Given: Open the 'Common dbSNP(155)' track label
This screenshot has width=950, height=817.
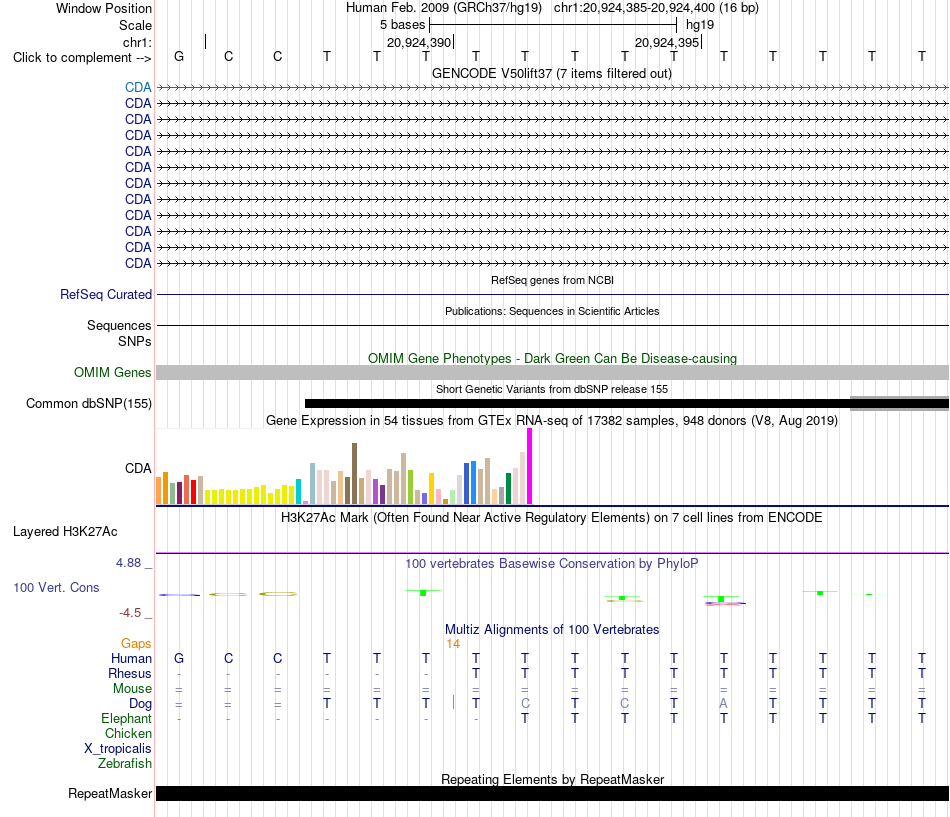Looking at the screenshot, I should (88, 404).
